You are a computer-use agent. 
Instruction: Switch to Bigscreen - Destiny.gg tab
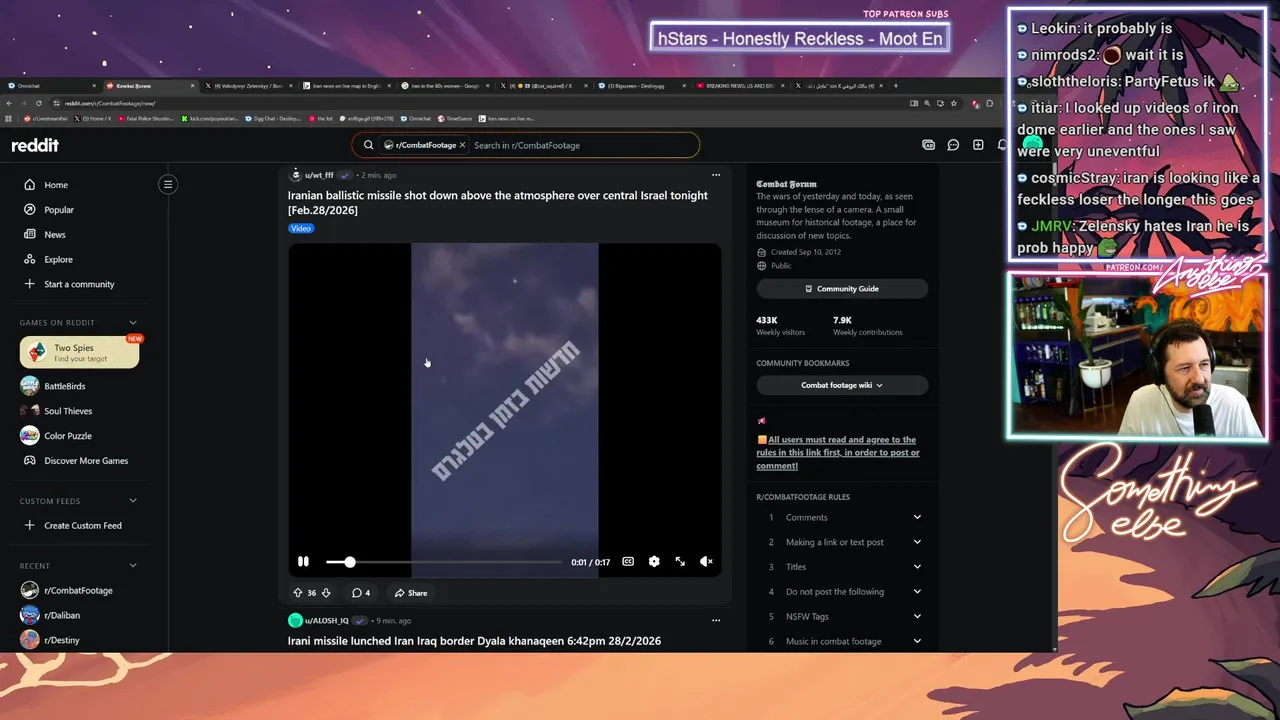643,86
